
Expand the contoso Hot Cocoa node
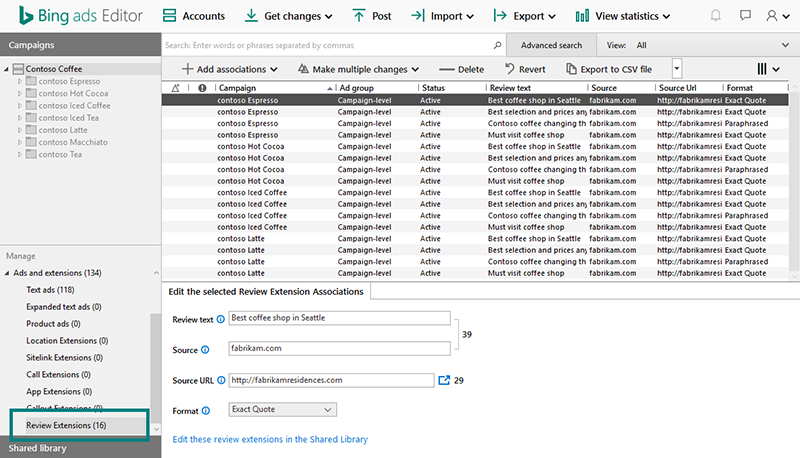tap(20, 93)
